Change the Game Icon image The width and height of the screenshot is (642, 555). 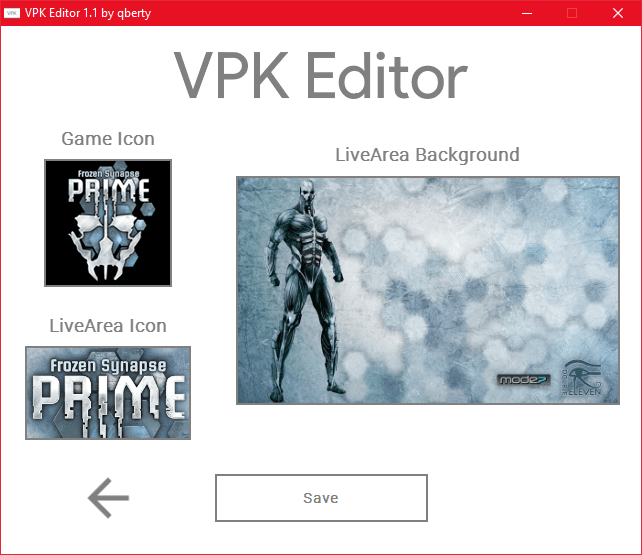(108, 223)
